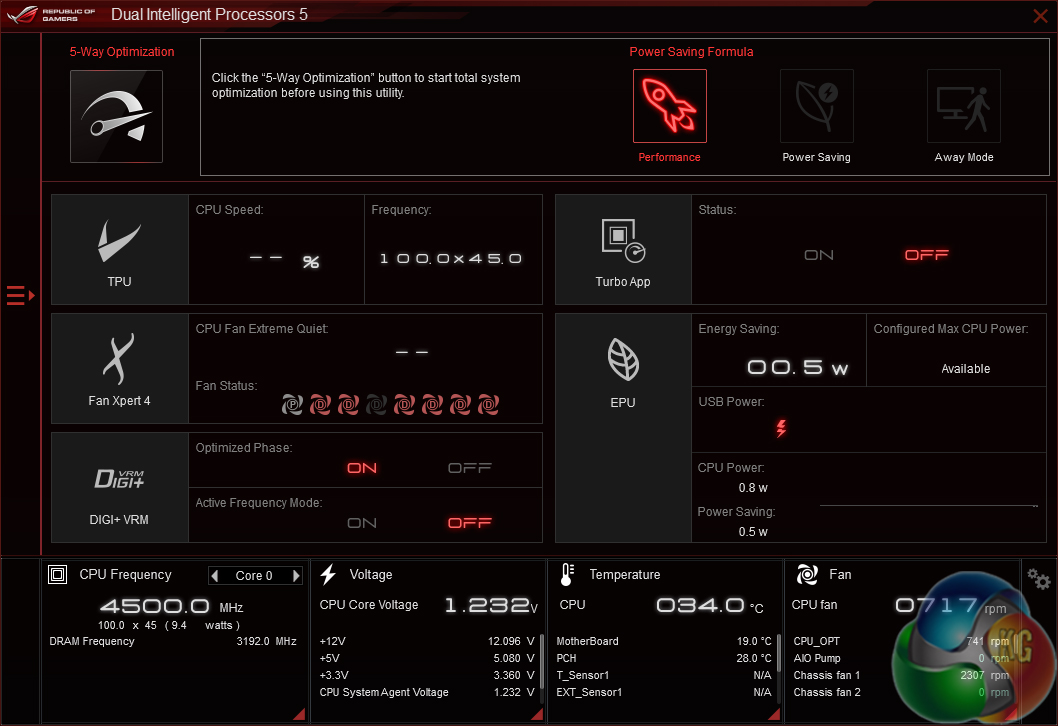Set Optimized Phase to OFF
This screenshot has height=726, width=1058.
(469, 468)
